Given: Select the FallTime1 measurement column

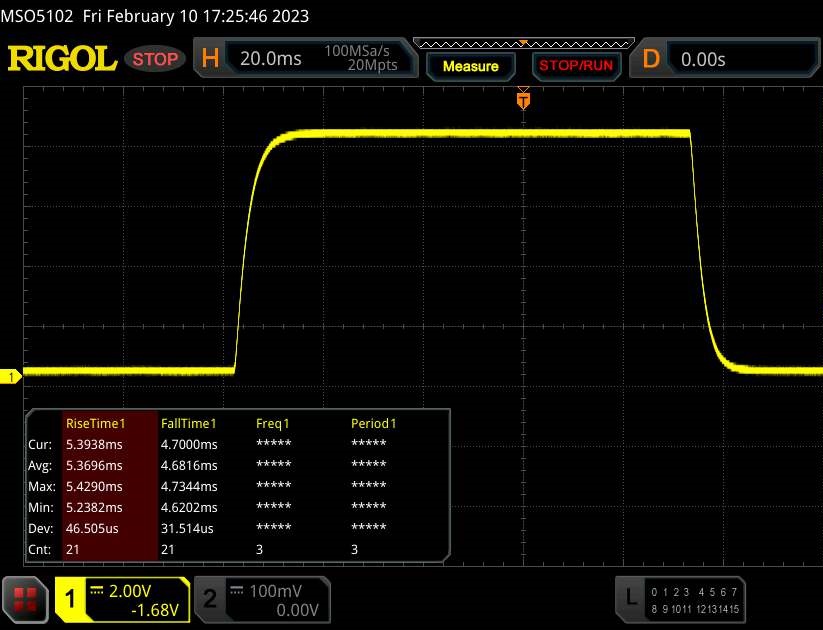Looking at the screenshot, I should (189, 423).
